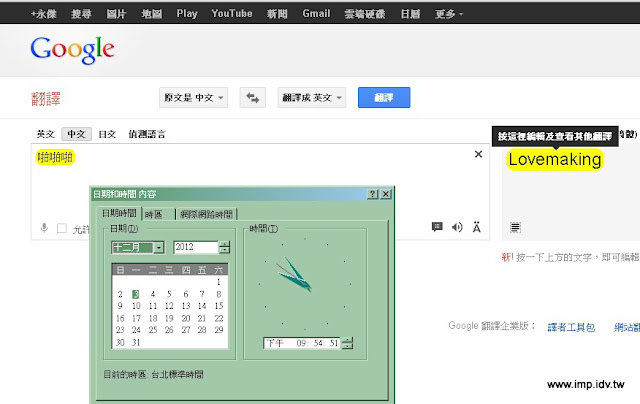The image size is (640, 404).
Task: Click the 翻譯 red page title link
Action: 46,98
